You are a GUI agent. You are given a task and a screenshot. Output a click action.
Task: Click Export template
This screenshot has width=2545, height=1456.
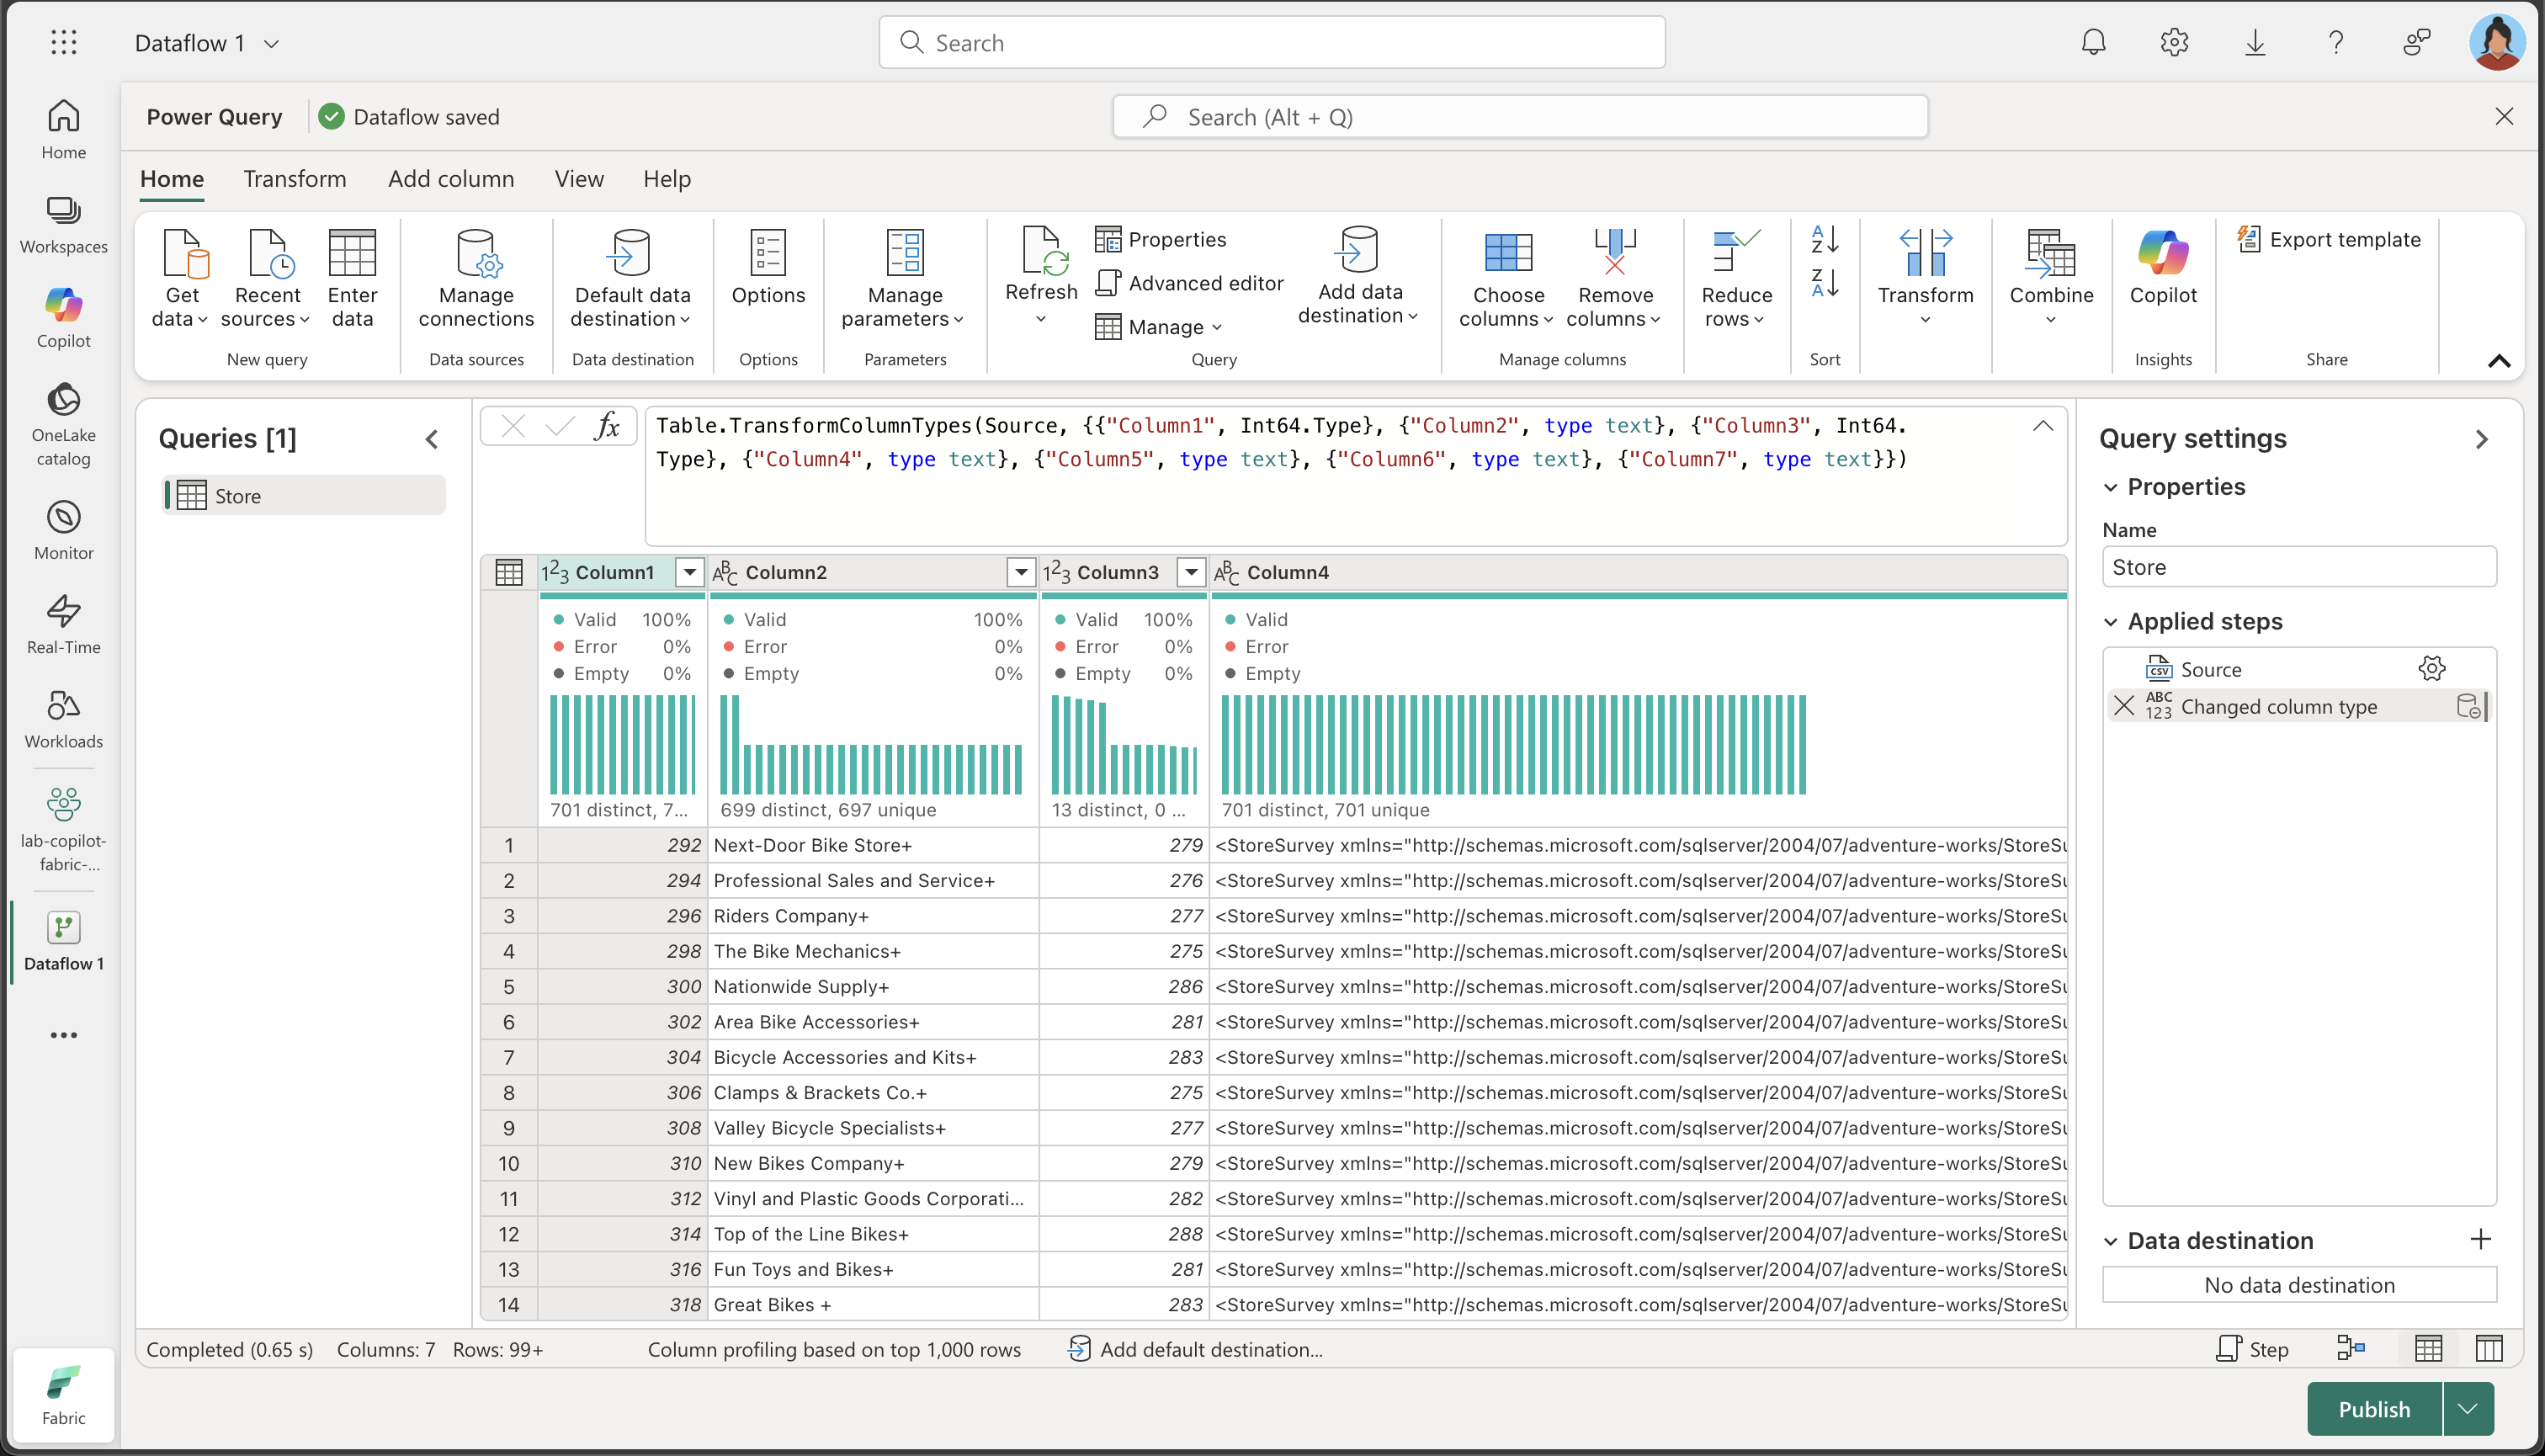[2329, 240]
